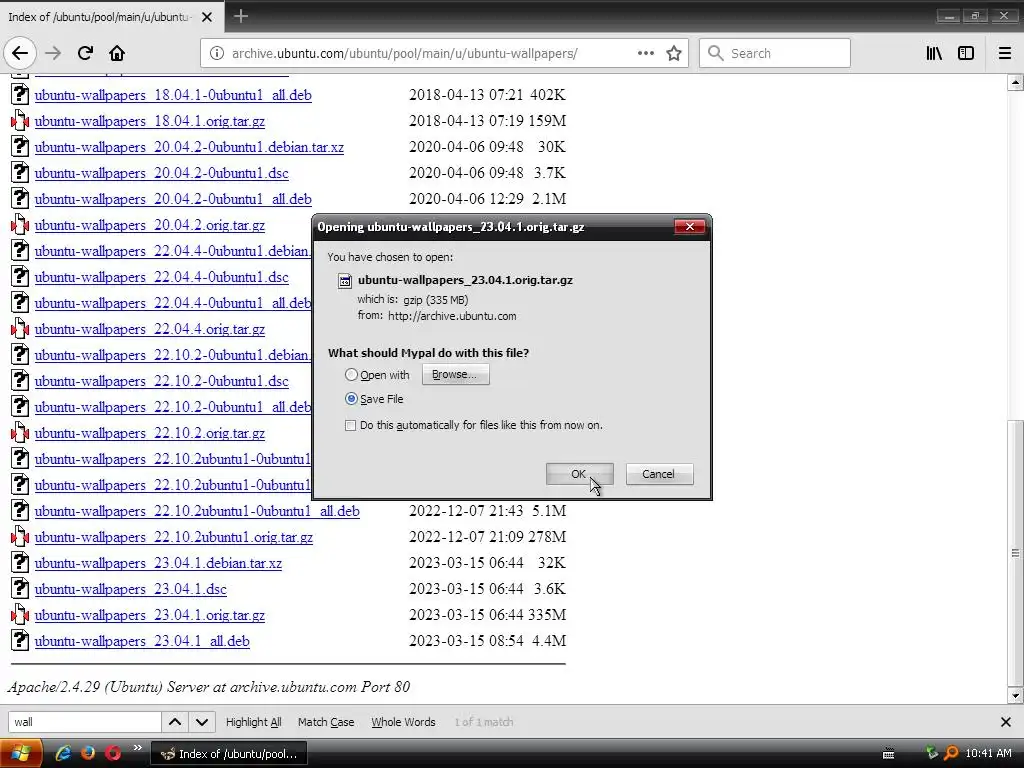Viewport: 1024px width, 768px height.
Task: Jump to previous find match
Action: coord(175,722)
